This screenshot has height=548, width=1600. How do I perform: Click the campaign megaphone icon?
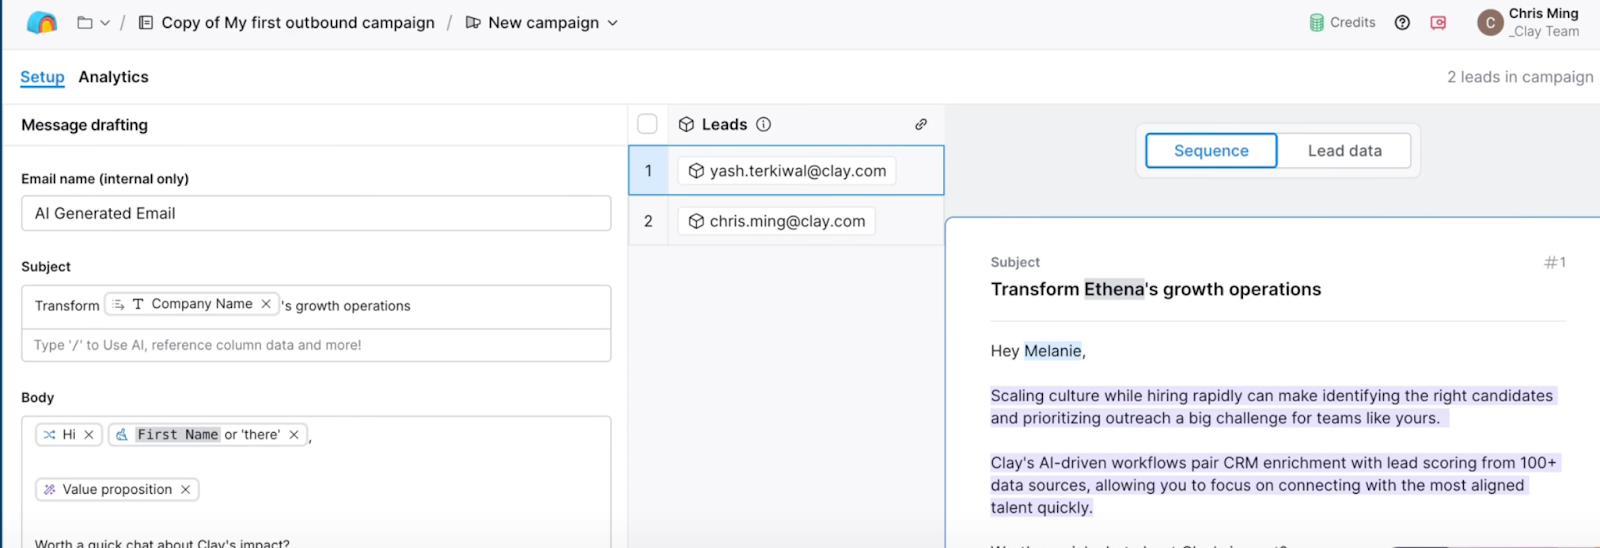(473, 22)
